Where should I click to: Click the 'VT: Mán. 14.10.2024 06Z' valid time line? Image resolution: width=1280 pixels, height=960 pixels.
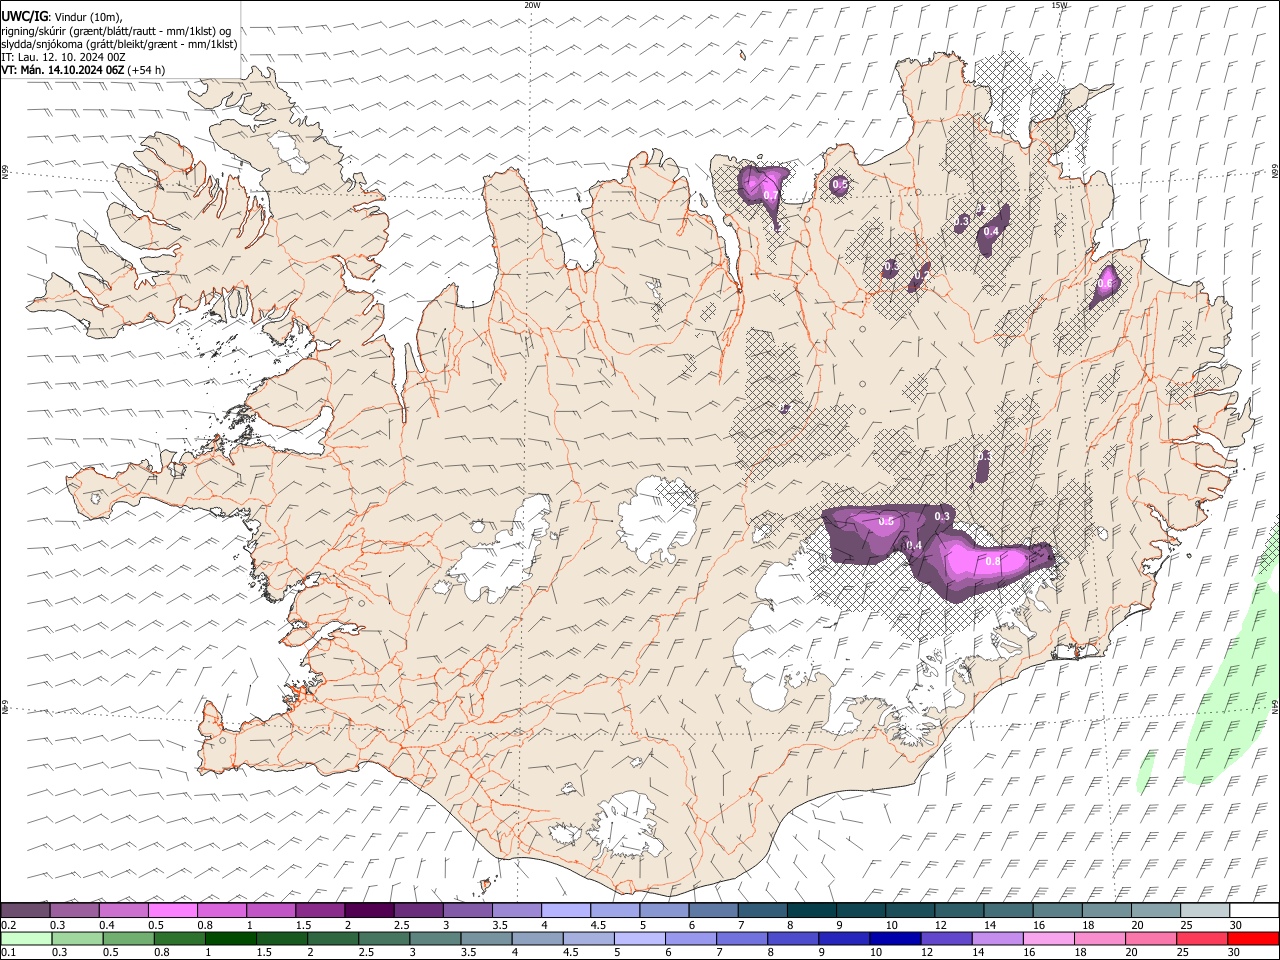(x=83, y=70)
